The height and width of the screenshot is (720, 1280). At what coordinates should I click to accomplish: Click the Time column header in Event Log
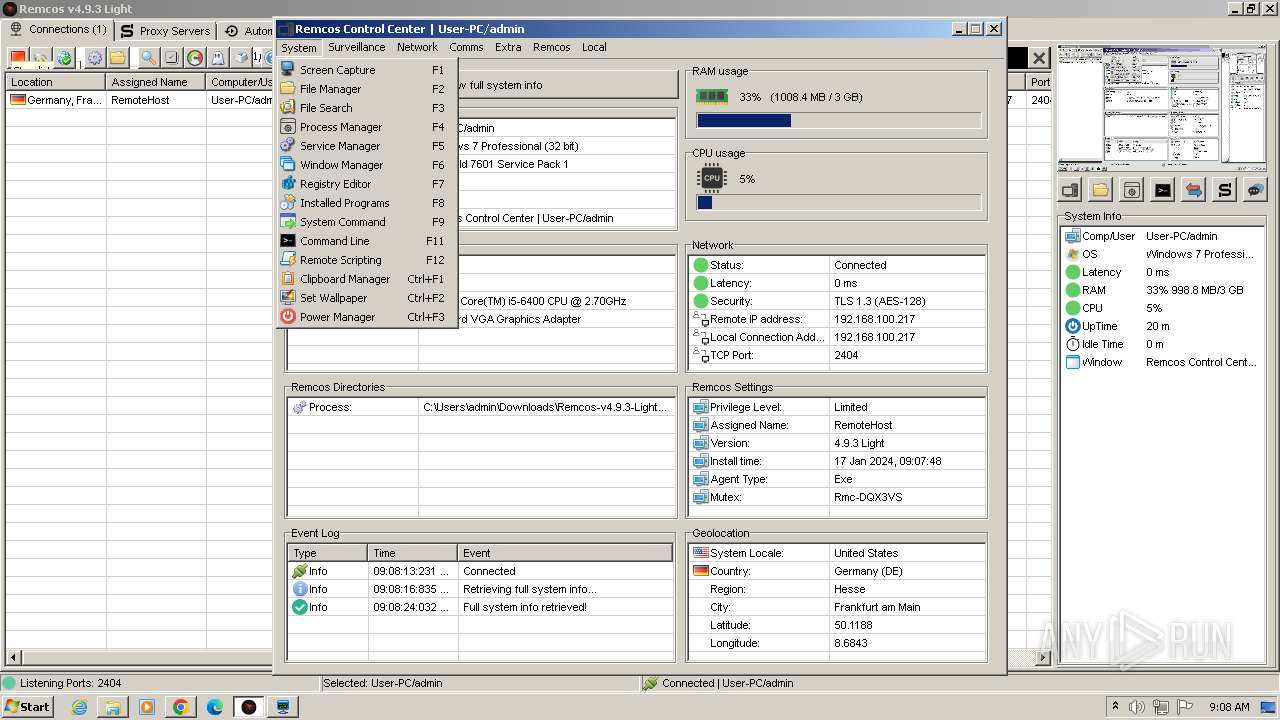(413, 553)
